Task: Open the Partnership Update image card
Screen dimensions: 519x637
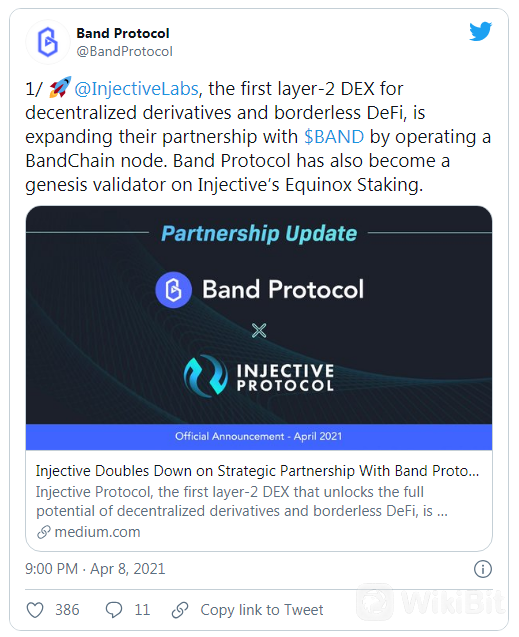Action: point(259,328)
